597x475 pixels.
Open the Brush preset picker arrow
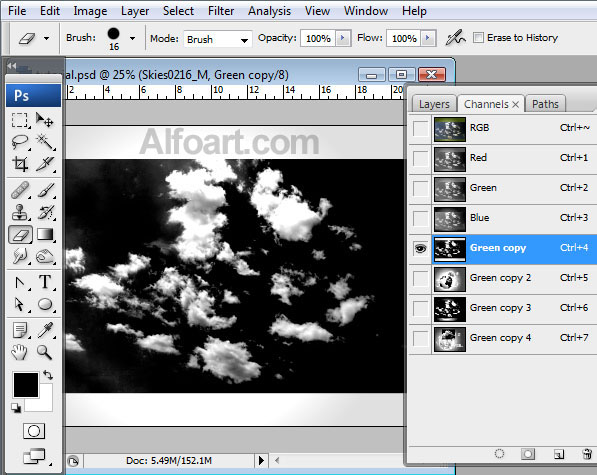(x=132, y=38)
